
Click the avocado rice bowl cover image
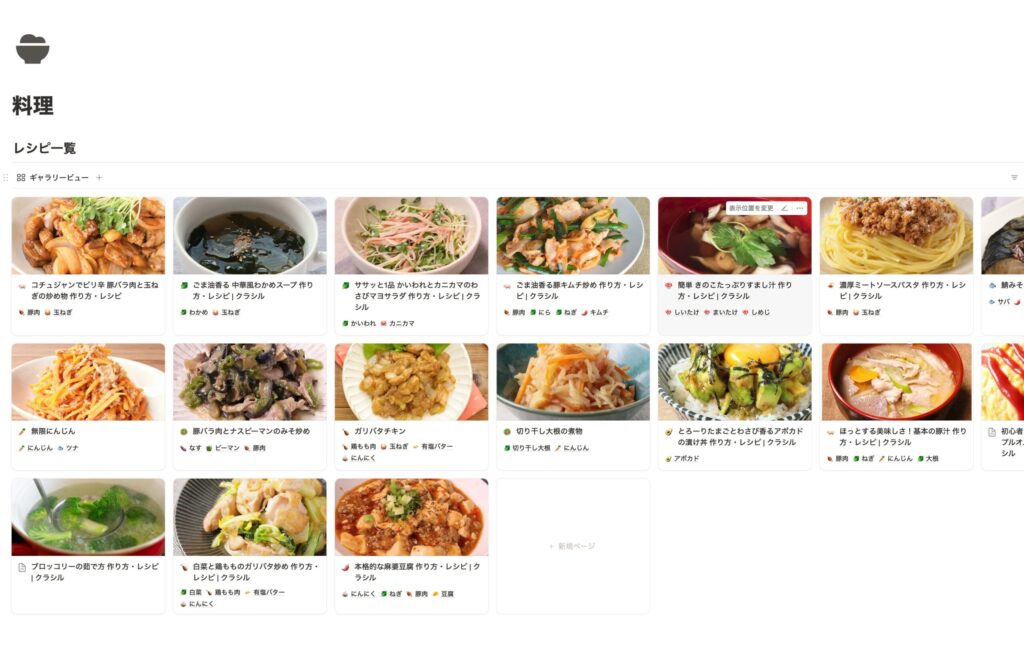(x=735, y=382)
